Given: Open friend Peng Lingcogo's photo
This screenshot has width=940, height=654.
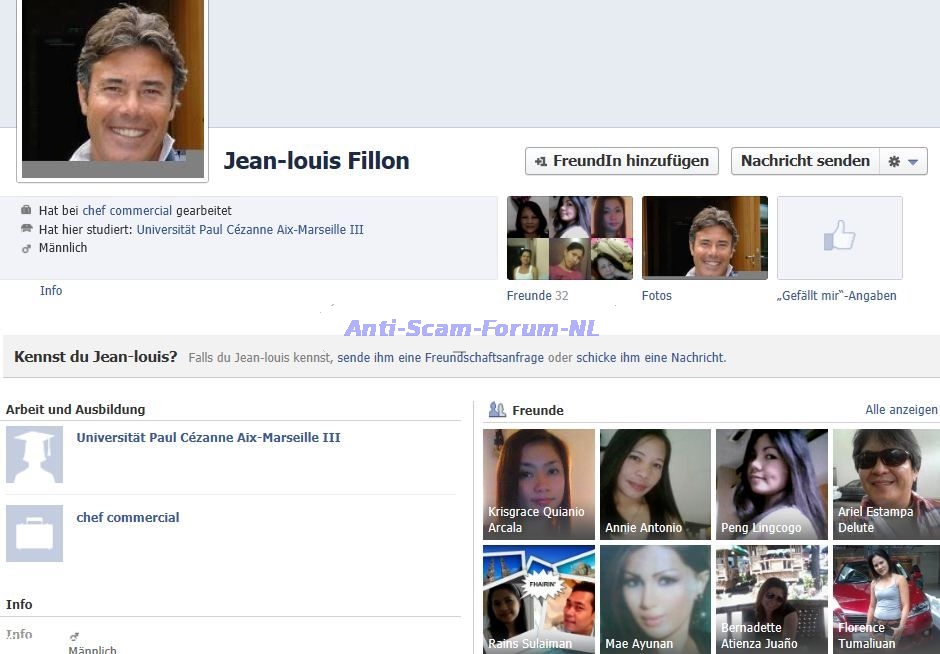Looking at the screenshot, I should 771,484.
